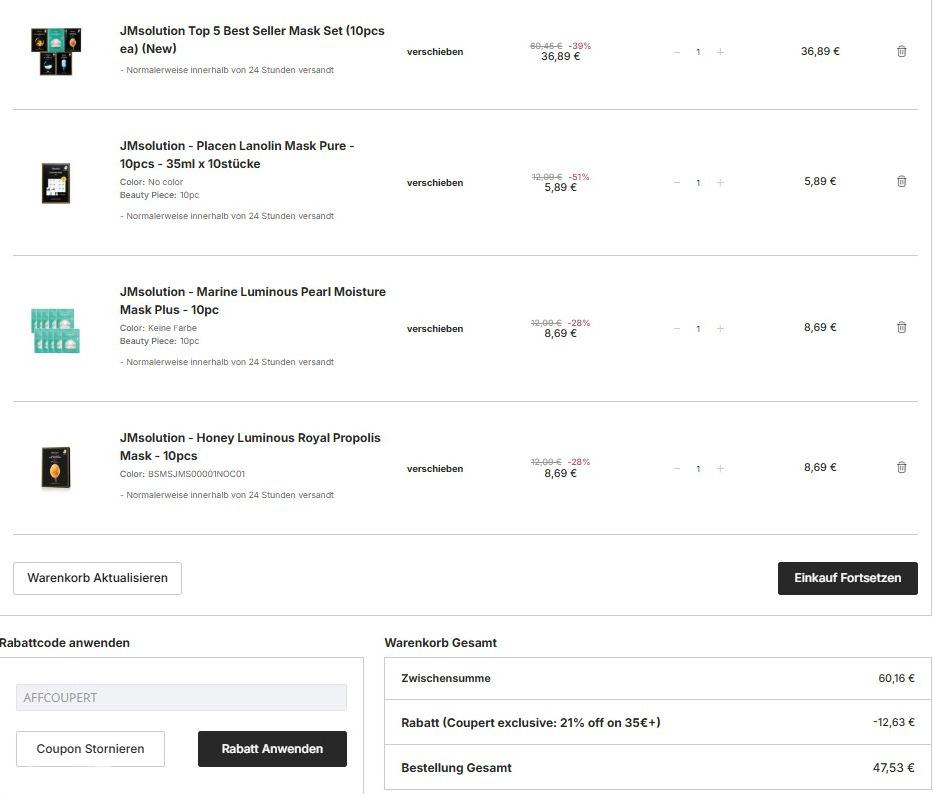934x794 pixels.
Task: Delete Marine Luminous Pearl Moisture Mask item
Action: click(901, 327)
